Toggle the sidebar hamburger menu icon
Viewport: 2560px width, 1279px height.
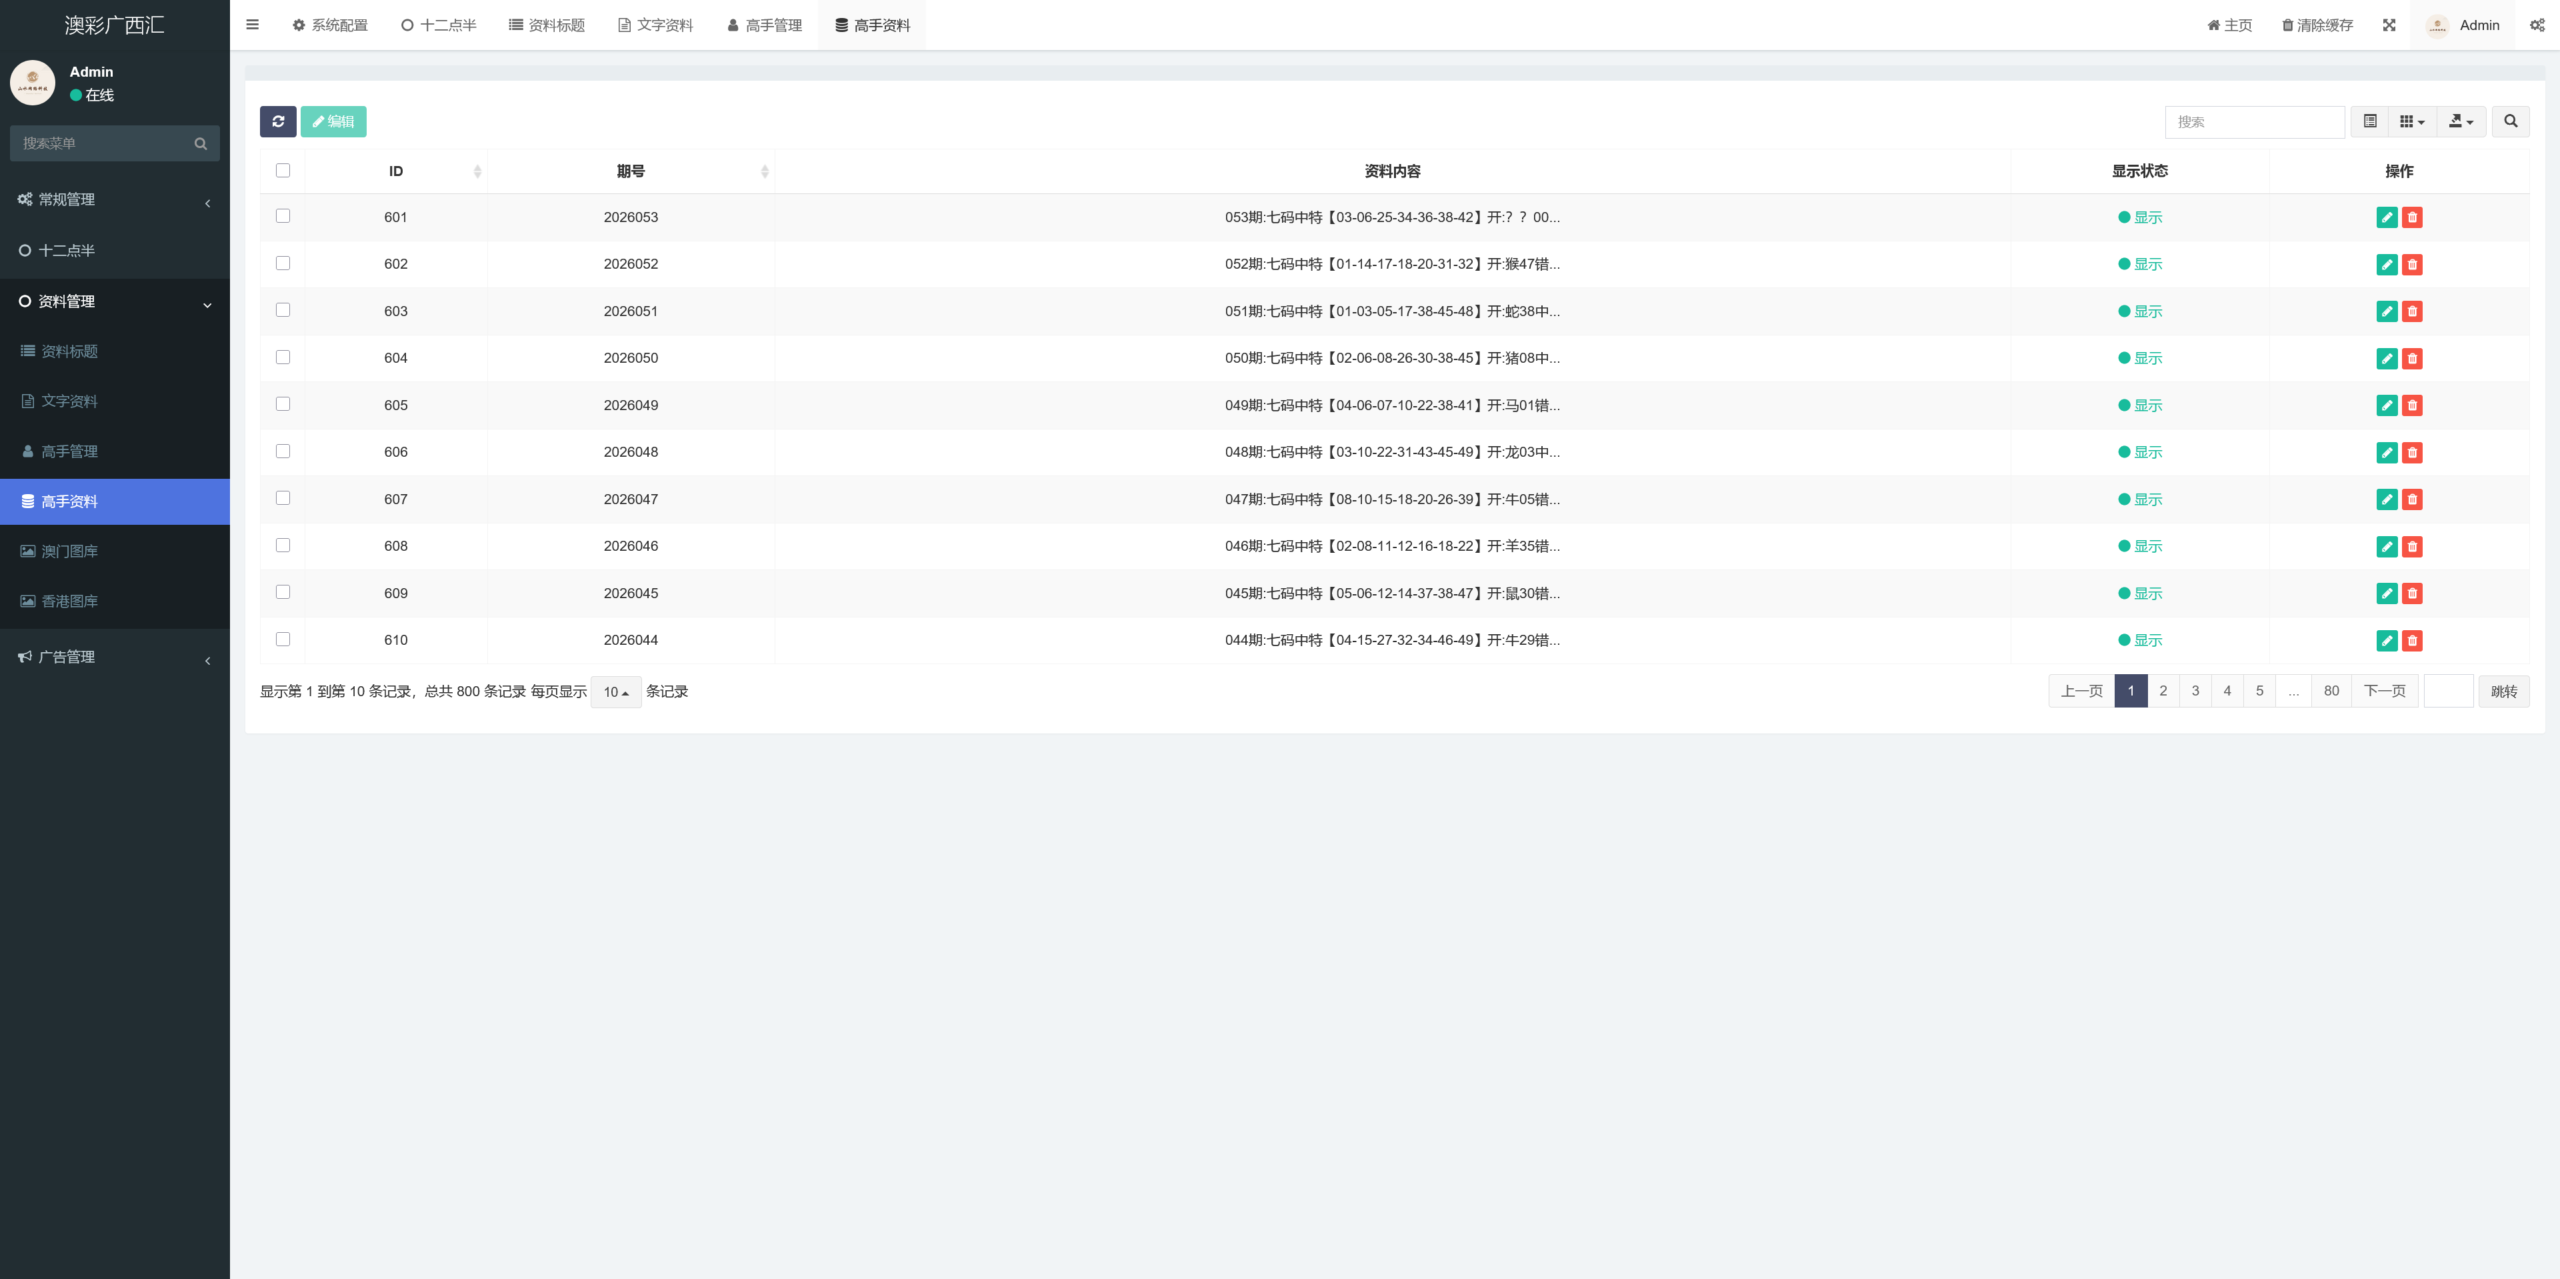(252, 25)
